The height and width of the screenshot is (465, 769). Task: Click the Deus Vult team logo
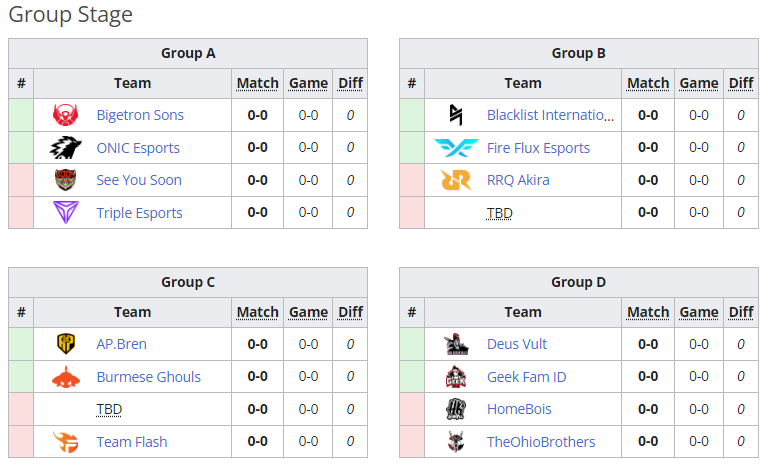click(456, 344)
